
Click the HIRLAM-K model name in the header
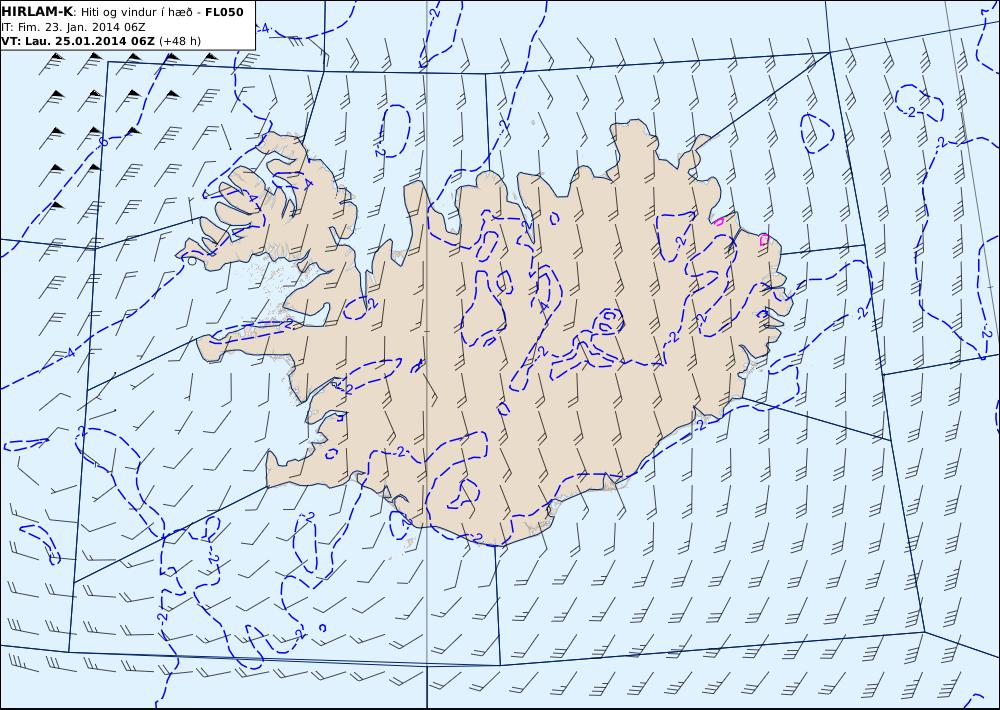(x=37, y=12)
